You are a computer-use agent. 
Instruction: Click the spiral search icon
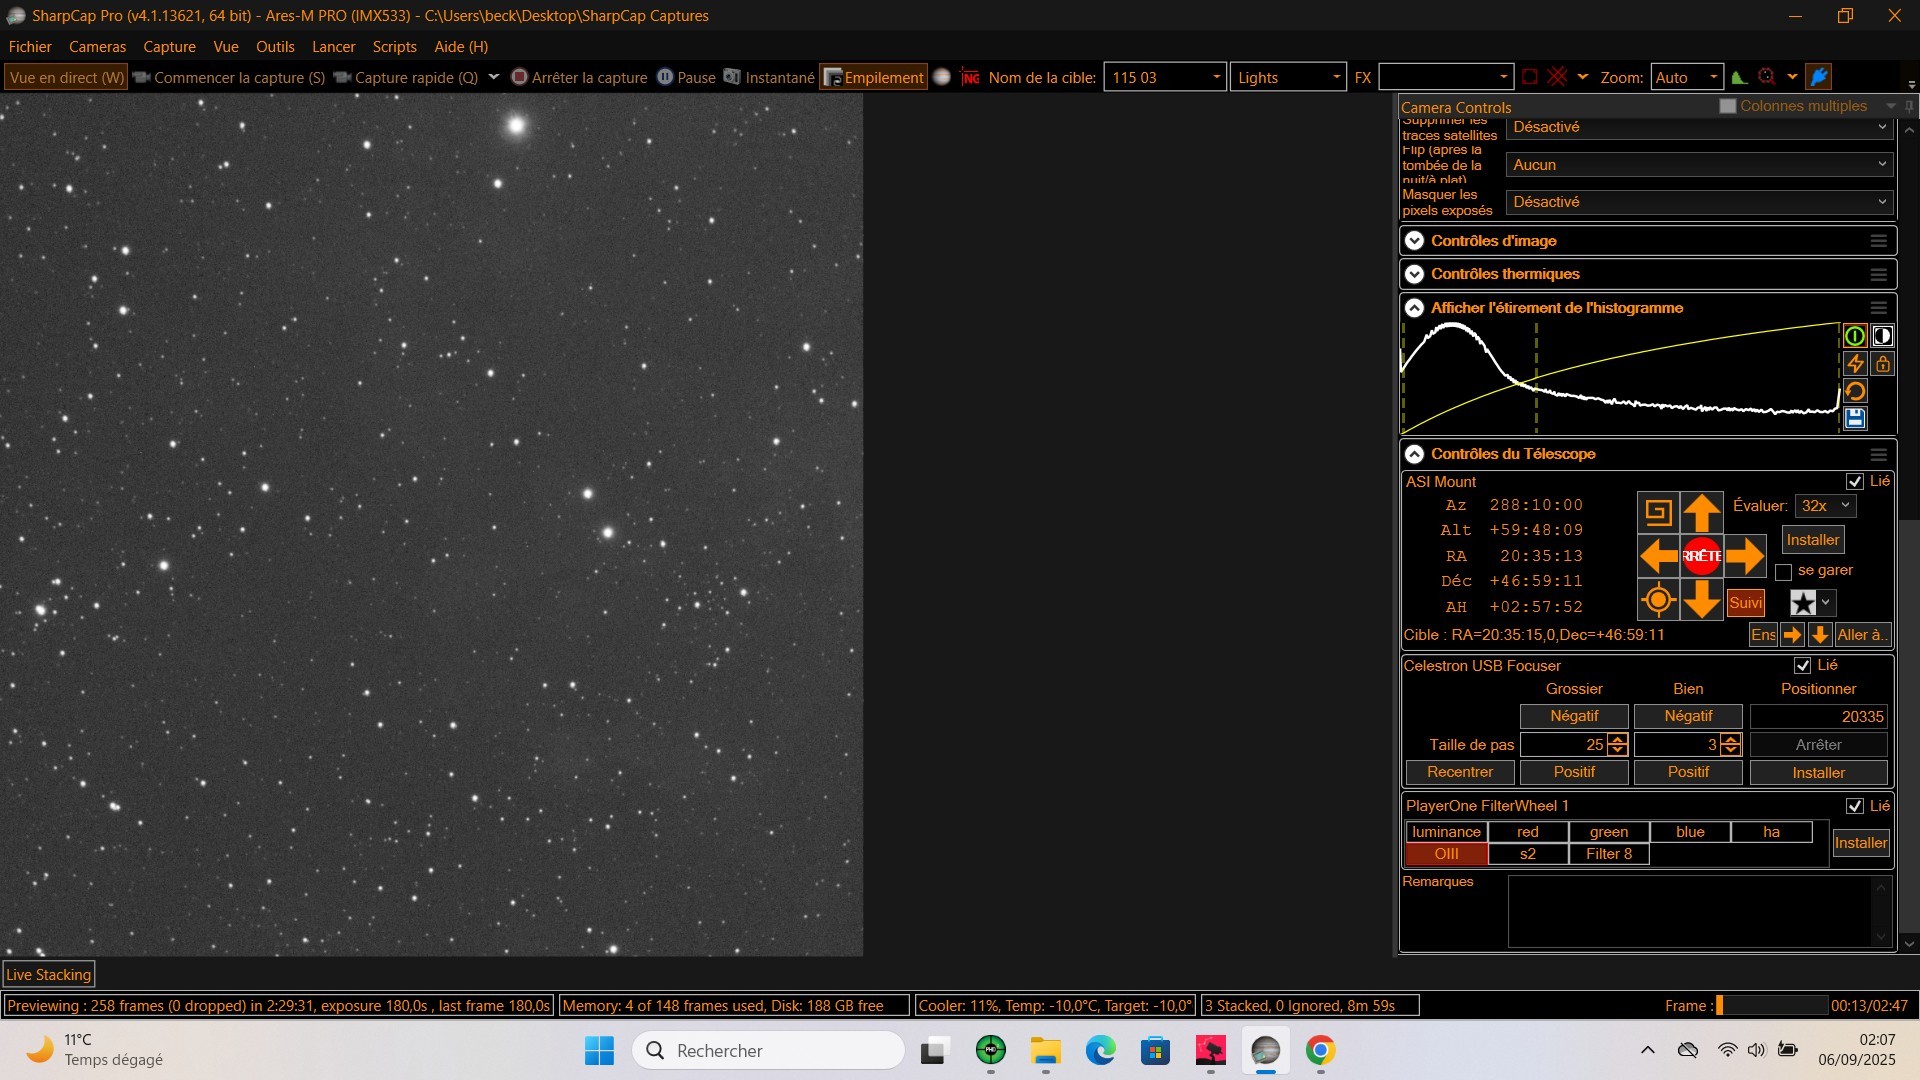point(1658,513)
